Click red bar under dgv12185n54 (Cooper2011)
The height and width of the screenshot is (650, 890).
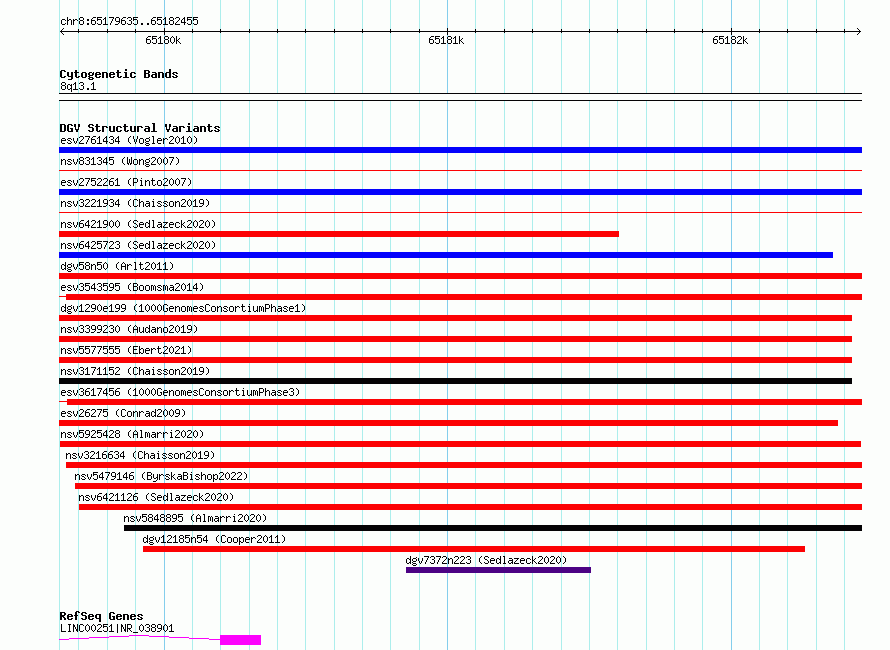pos(474,549)
